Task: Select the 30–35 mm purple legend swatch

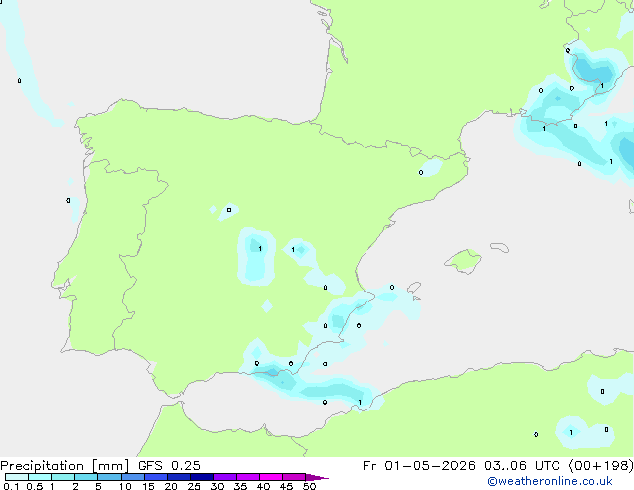Action: pyautogui.click(x=225, y=477)
